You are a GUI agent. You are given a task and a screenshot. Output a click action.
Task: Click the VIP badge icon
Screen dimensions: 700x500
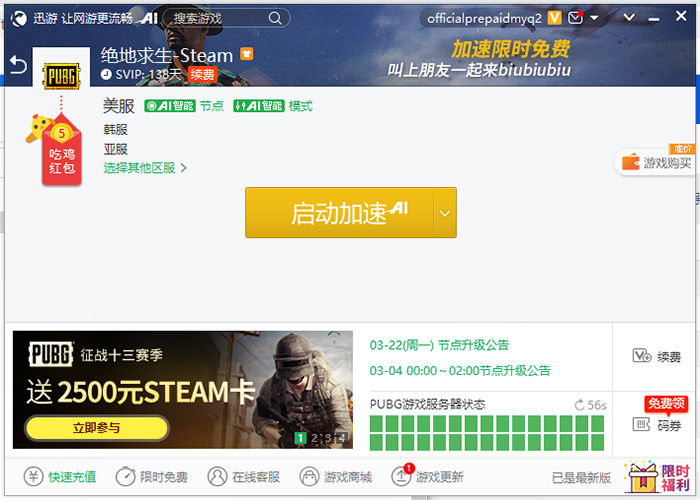click(x=554, y=18)
